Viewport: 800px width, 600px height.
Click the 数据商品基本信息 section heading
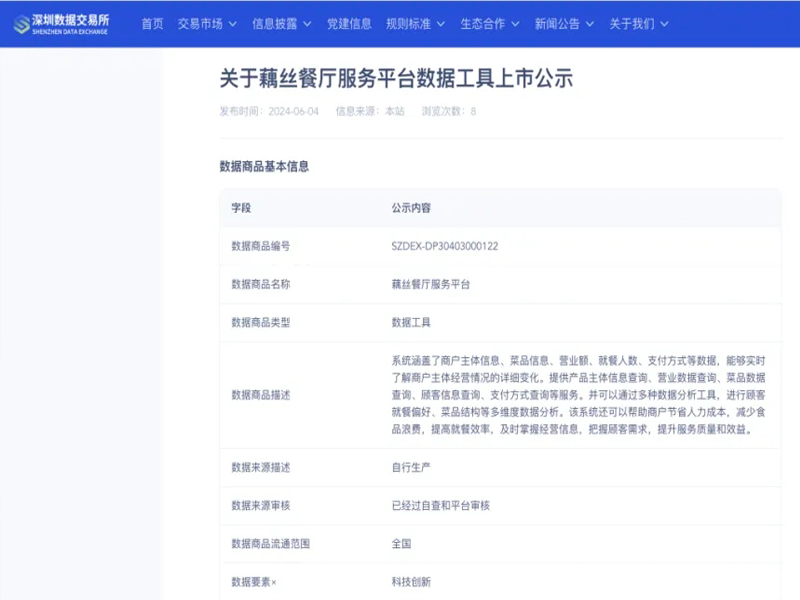(x=264, y=167)
